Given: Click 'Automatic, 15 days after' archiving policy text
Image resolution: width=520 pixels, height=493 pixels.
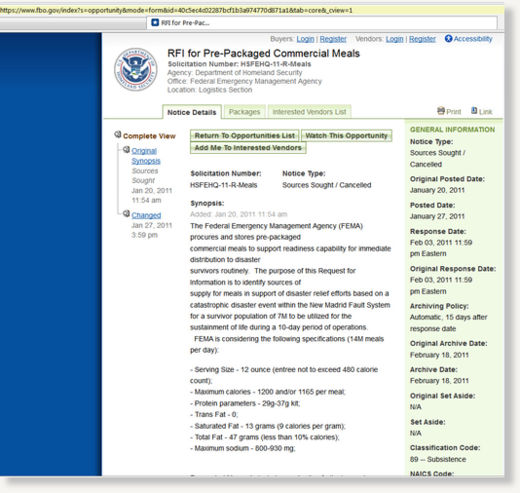Looking at the screenshot, I should (448, 317).
